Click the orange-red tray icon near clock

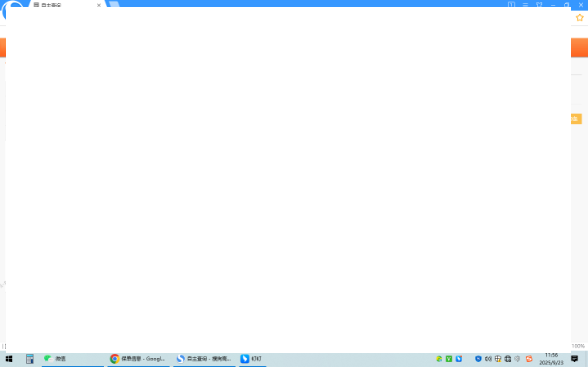[x=529, y=359]
